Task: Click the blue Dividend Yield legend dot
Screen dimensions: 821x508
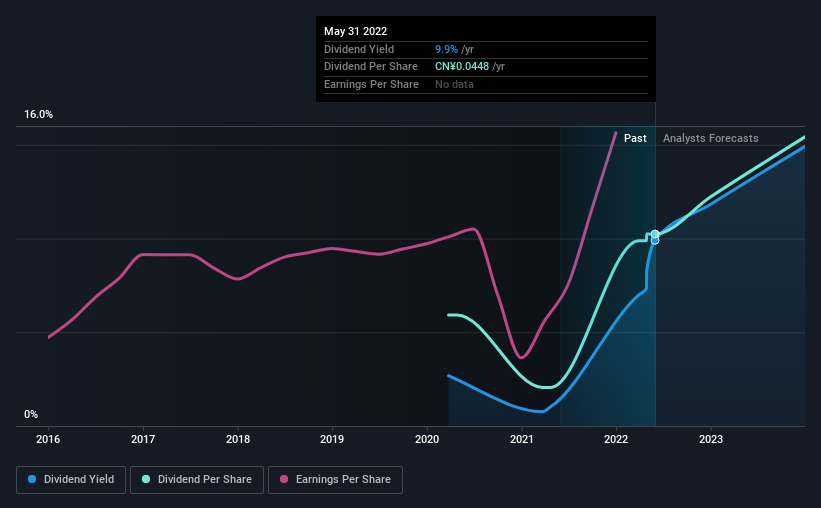Action: tap(32, 479)
